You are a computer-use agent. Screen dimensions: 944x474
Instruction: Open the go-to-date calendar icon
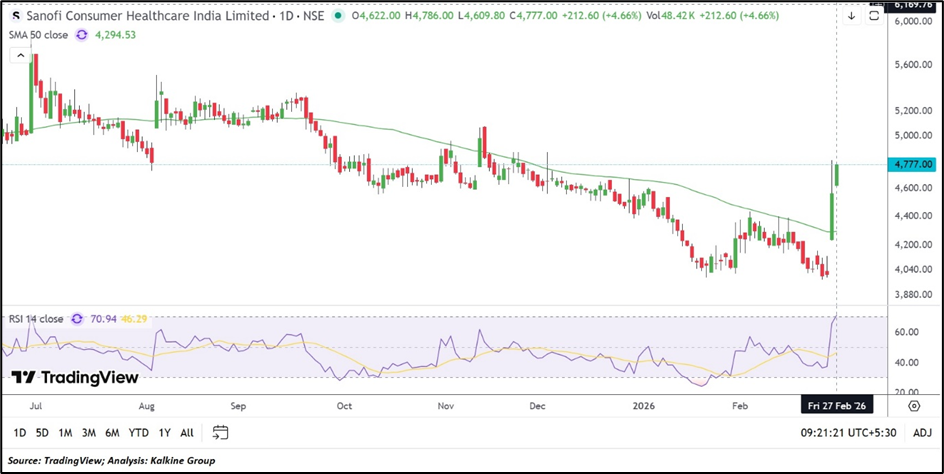[x=221, y=433]
